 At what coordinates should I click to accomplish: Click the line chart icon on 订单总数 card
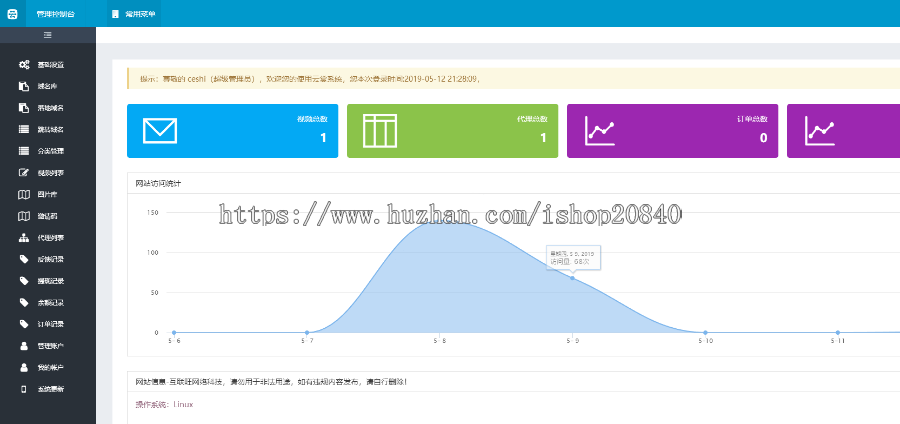click(x=600, y=131)
